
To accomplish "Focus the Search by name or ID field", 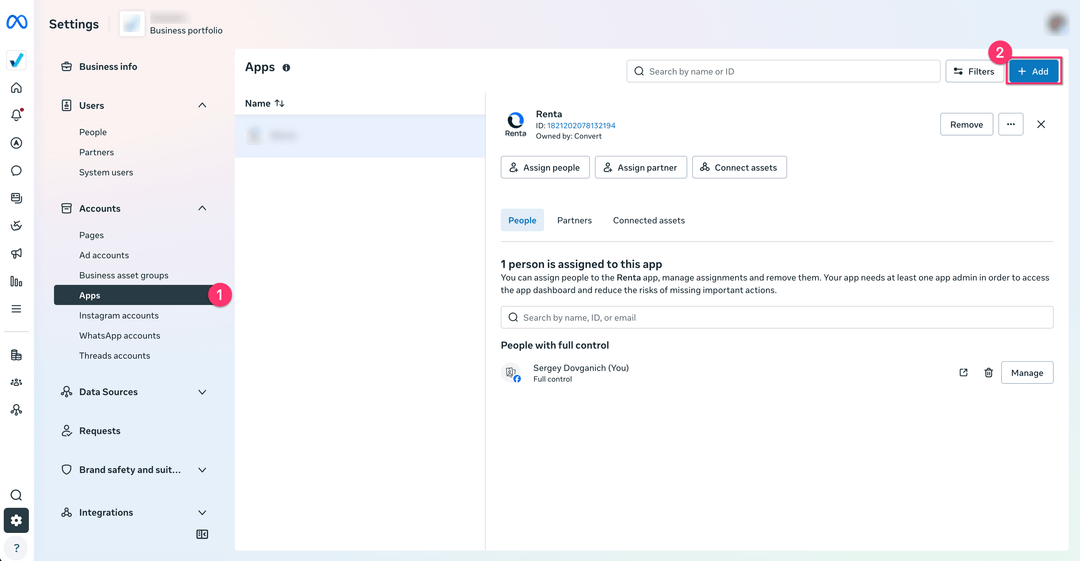I will 783,72.
